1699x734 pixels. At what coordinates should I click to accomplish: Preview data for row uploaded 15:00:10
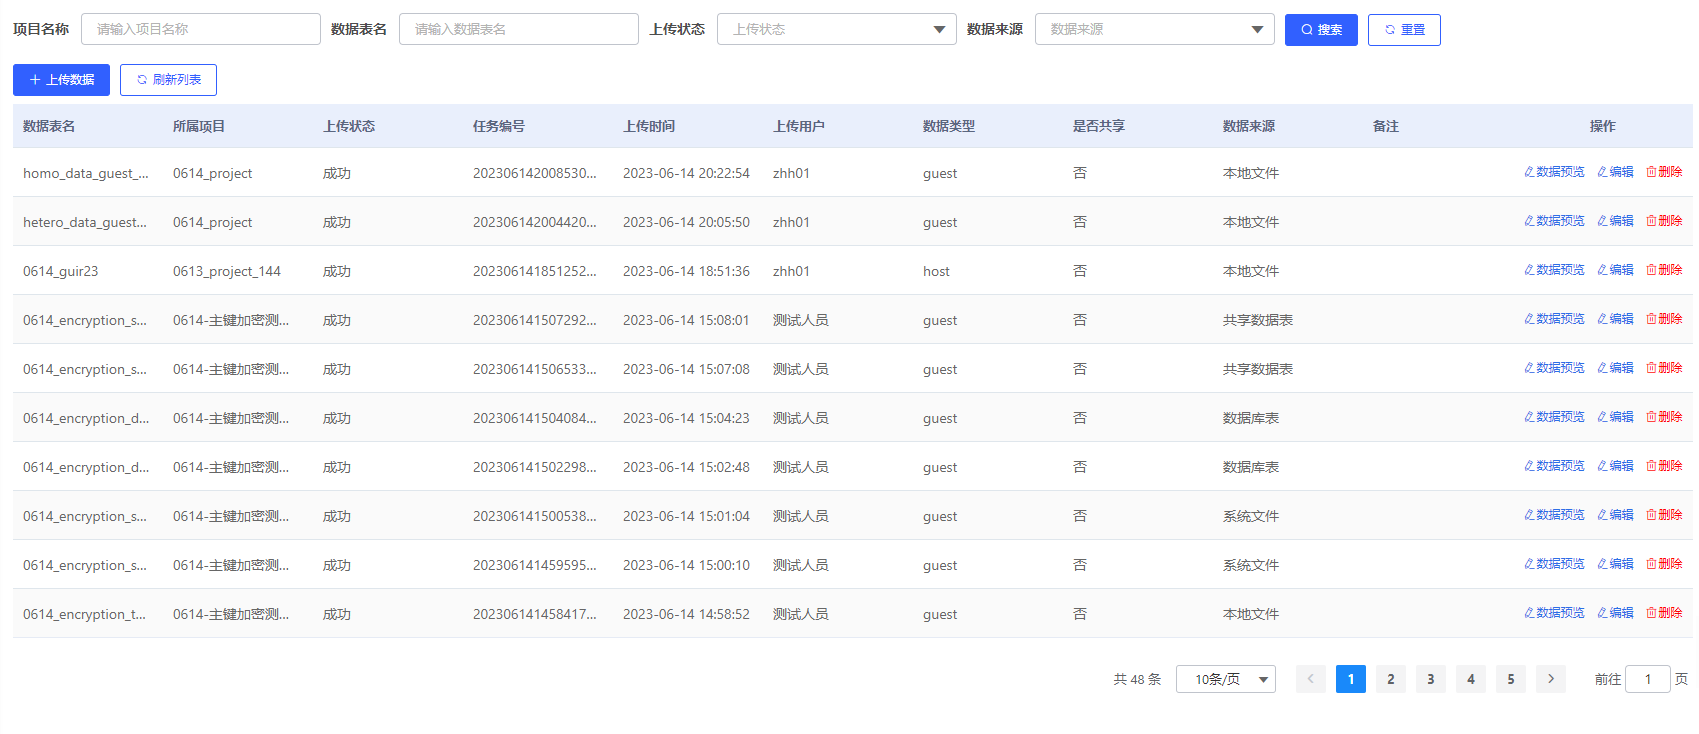point(1554,564)
